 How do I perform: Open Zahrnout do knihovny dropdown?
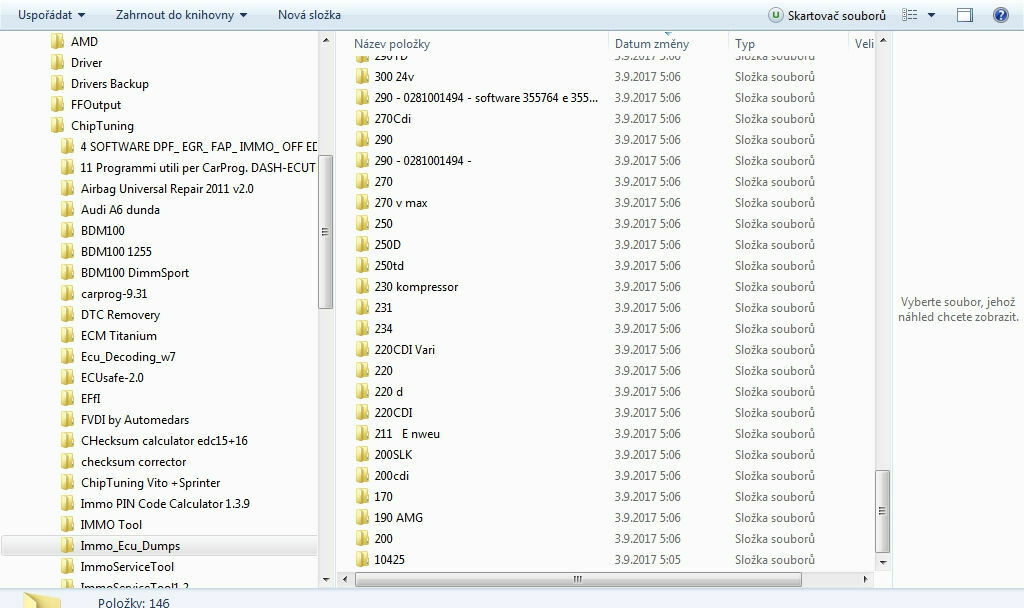point(181,15)
